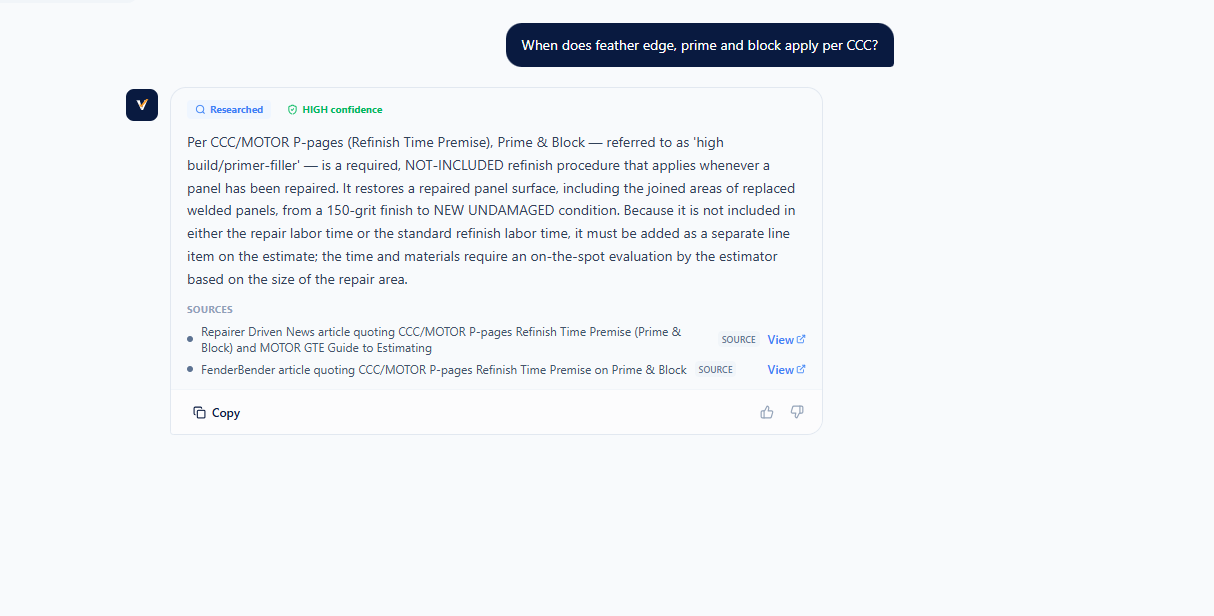Click external link icon on Repairer Driven News View link
This screenshot has height=616, width=1214.
[x=801, y=340]
